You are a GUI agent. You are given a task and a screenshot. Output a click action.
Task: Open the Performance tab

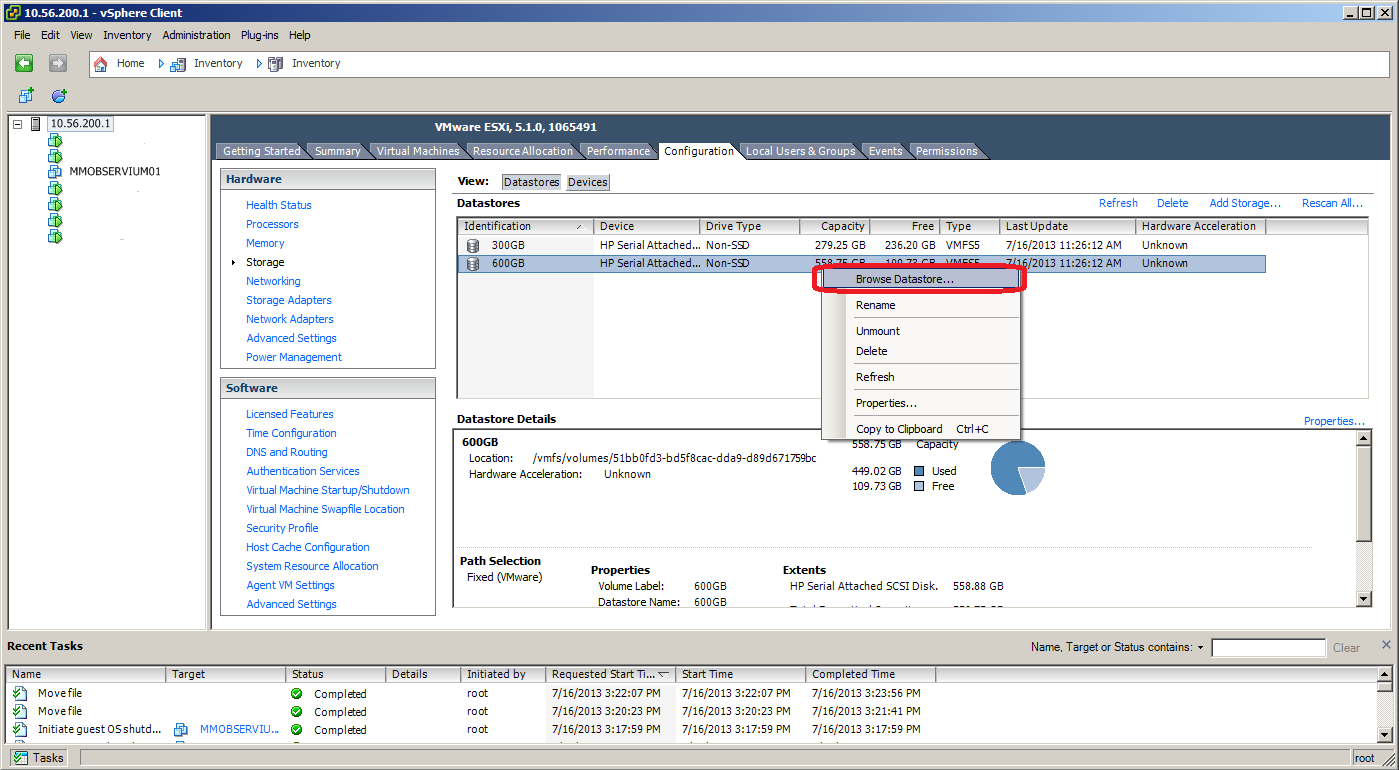(x=618, y=151)
